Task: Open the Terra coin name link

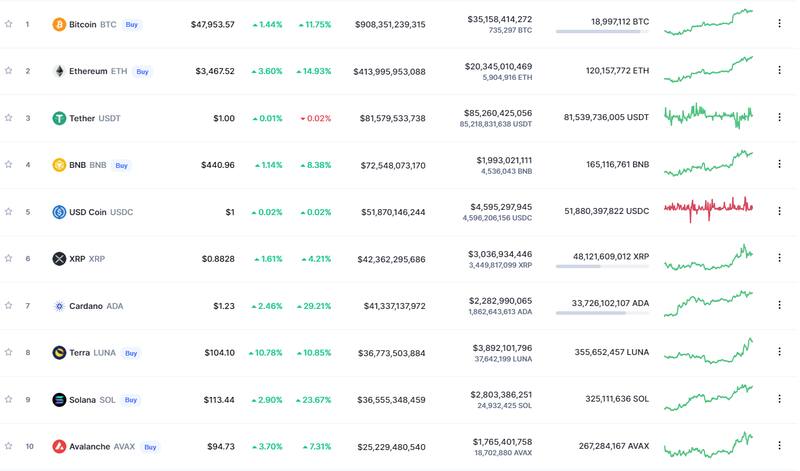Action: (81, 353)
